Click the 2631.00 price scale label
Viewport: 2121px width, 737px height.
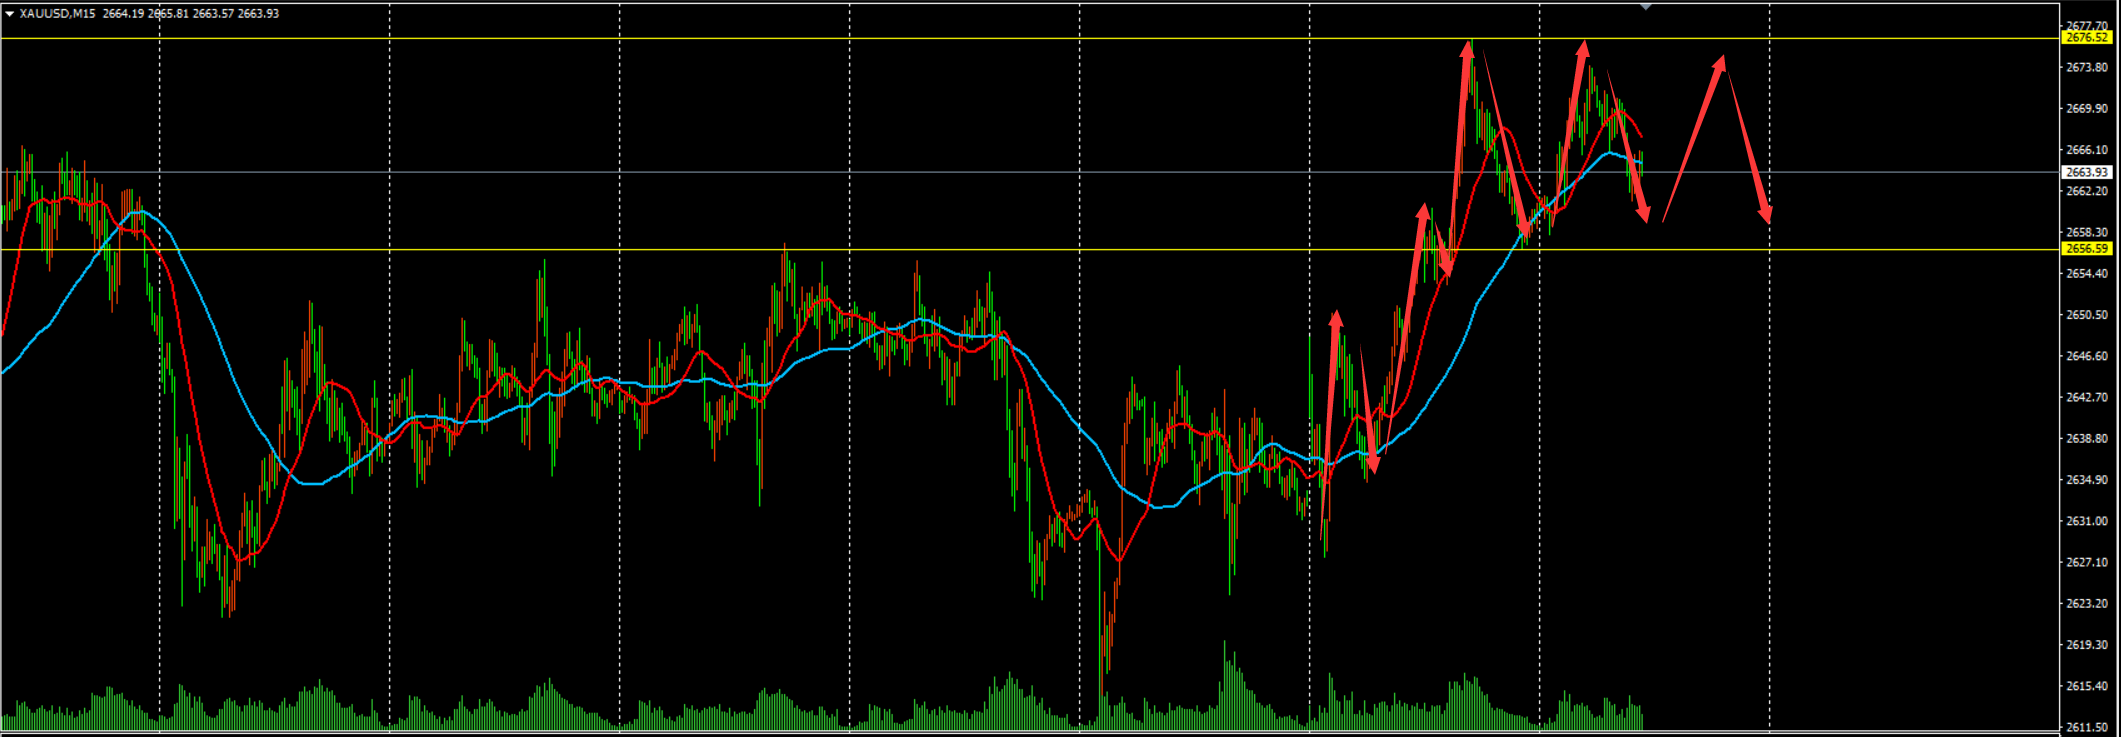(x=2087, y=521)
